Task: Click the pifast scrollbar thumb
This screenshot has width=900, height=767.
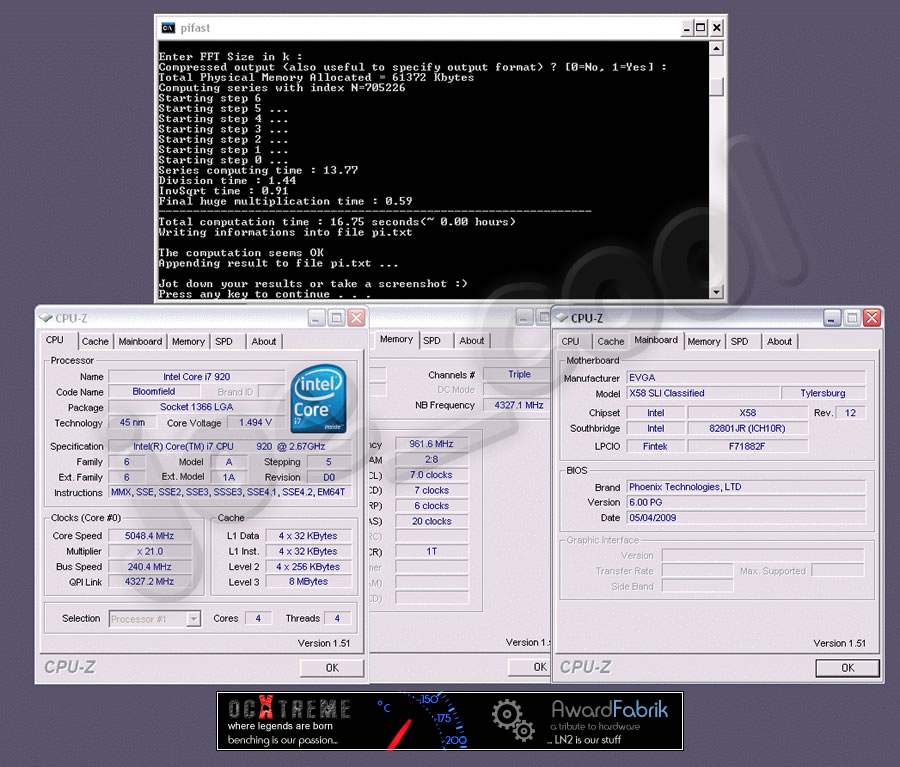Action: pos(716,86)
